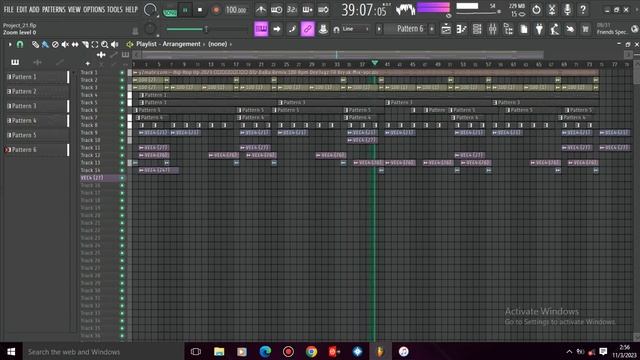Toggle loop recording icon

(x=323, y=9)
